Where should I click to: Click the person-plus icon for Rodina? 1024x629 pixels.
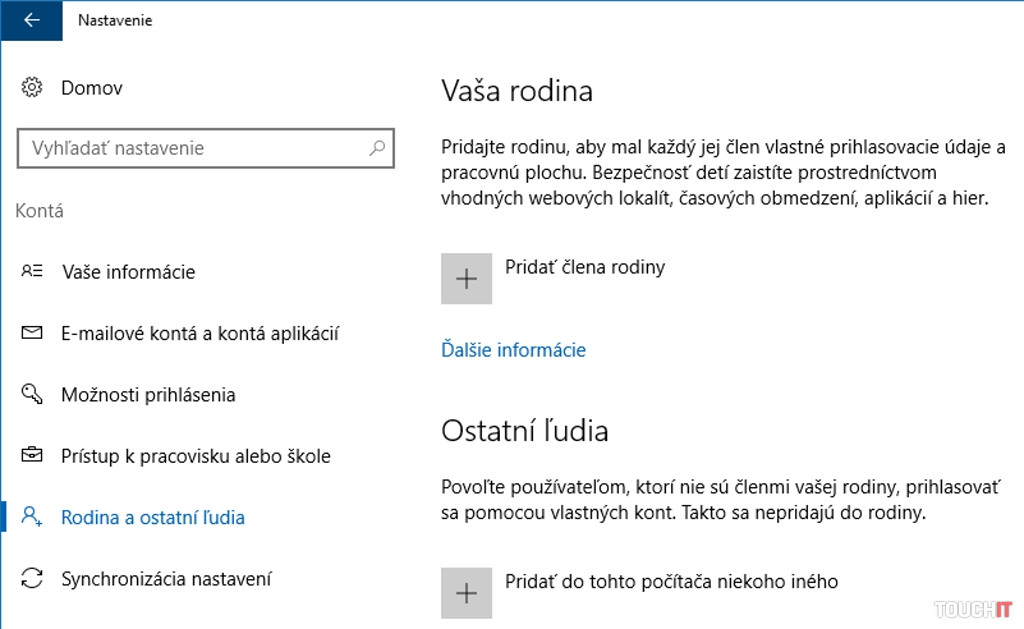tap(31, 517)
